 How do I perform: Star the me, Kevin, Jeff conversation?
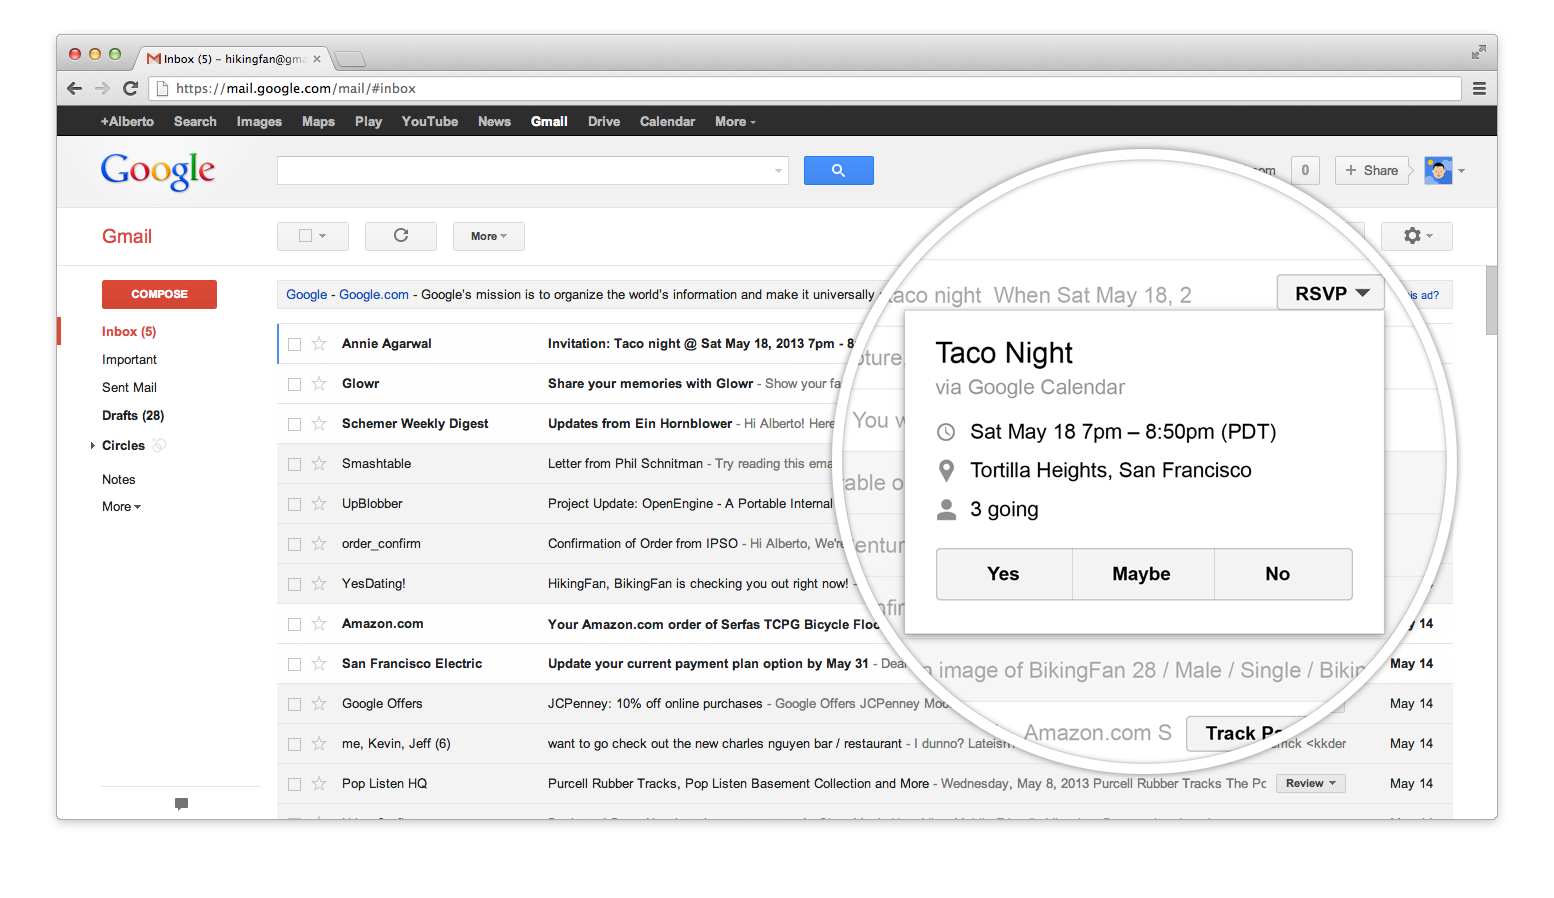click(319, 744)
